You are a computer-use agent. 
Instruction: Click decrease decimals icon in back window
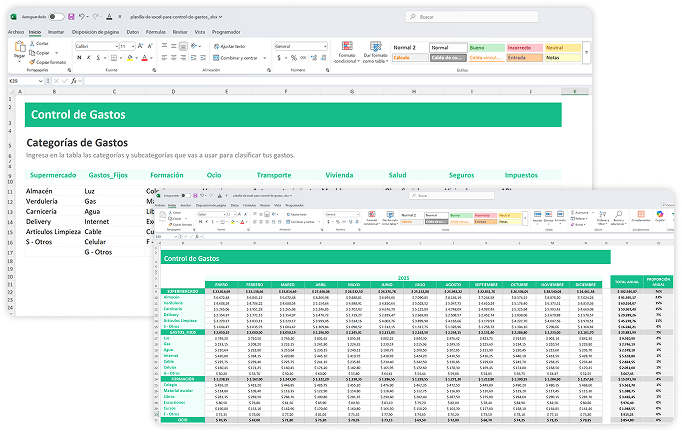[324, 58]
